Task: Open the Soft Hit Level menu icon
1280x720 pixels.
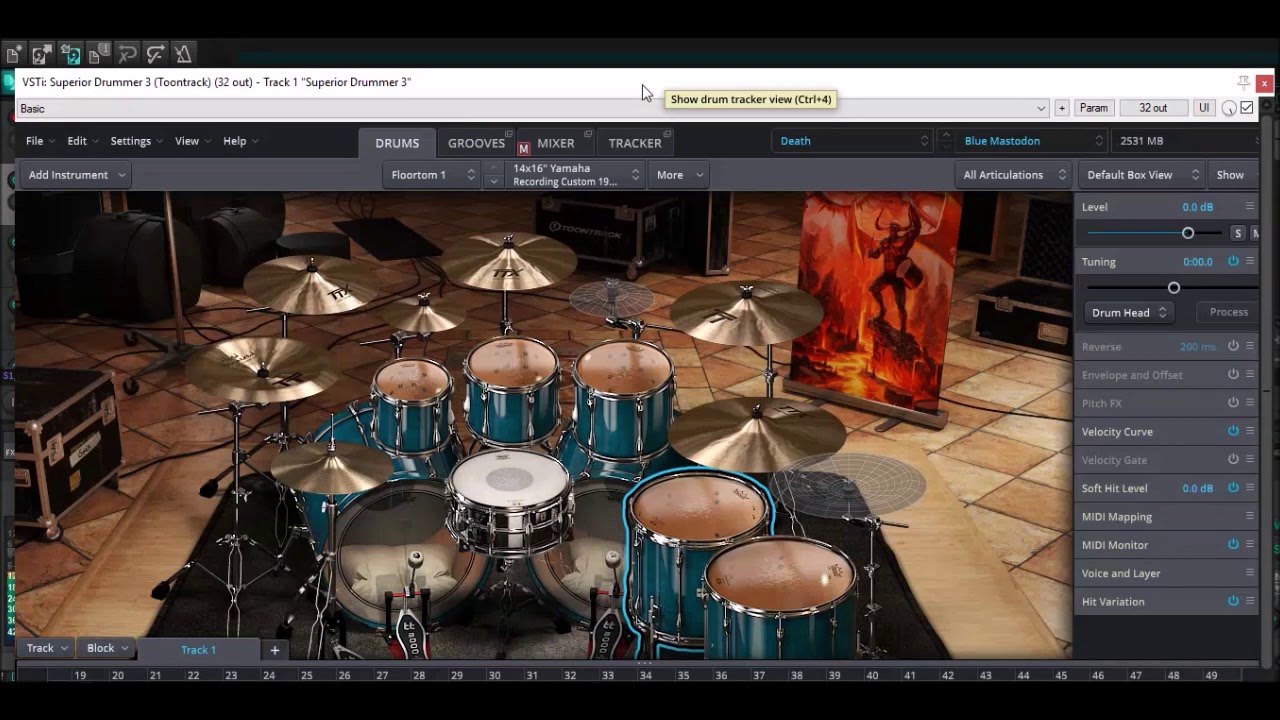Action: (x=1250, y=488)
